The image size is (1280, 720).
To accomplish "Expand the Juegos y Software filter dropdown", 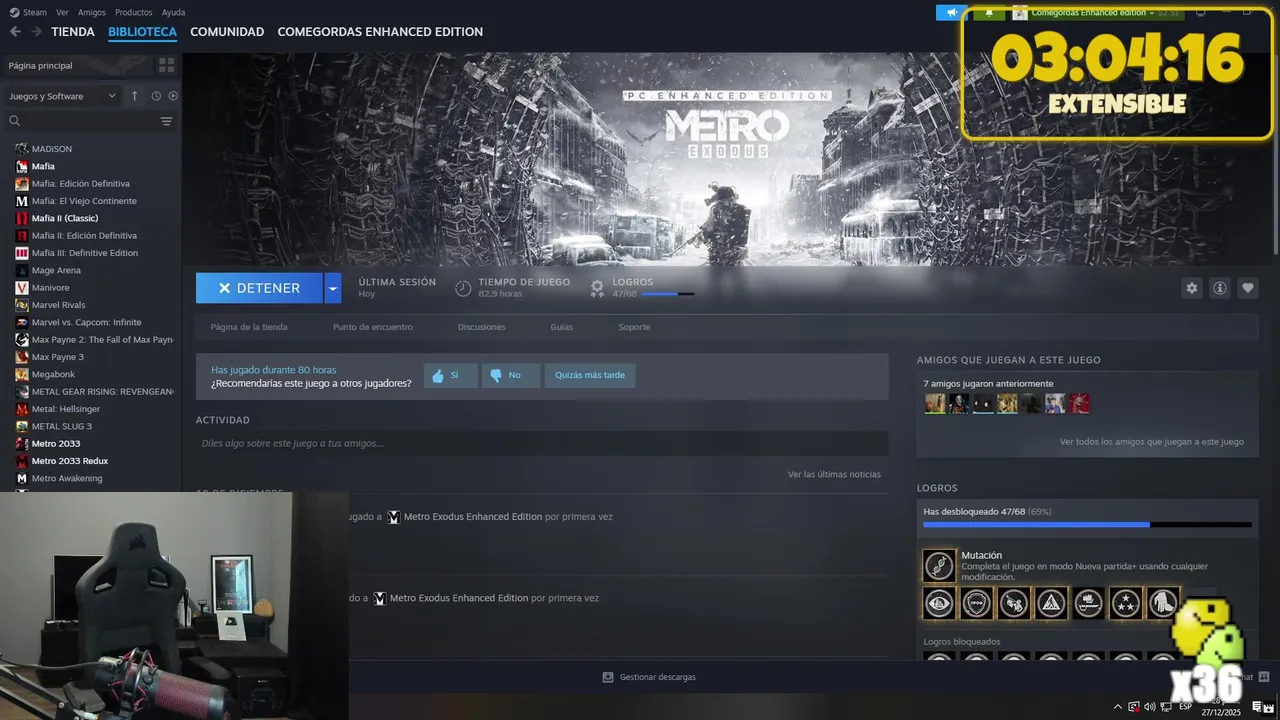I will pos(63,96).
